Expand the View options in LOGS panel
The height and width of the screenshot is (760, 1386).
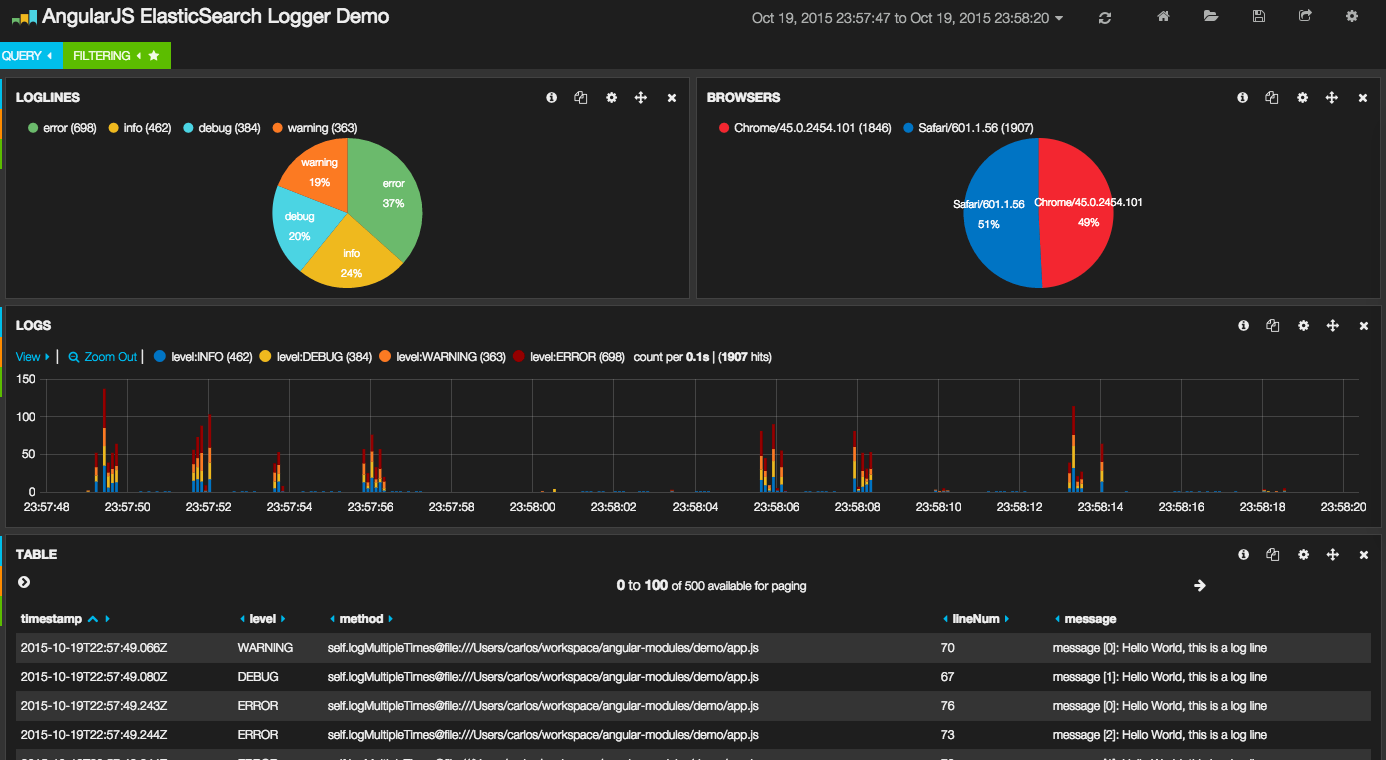(x=32, y=357)
